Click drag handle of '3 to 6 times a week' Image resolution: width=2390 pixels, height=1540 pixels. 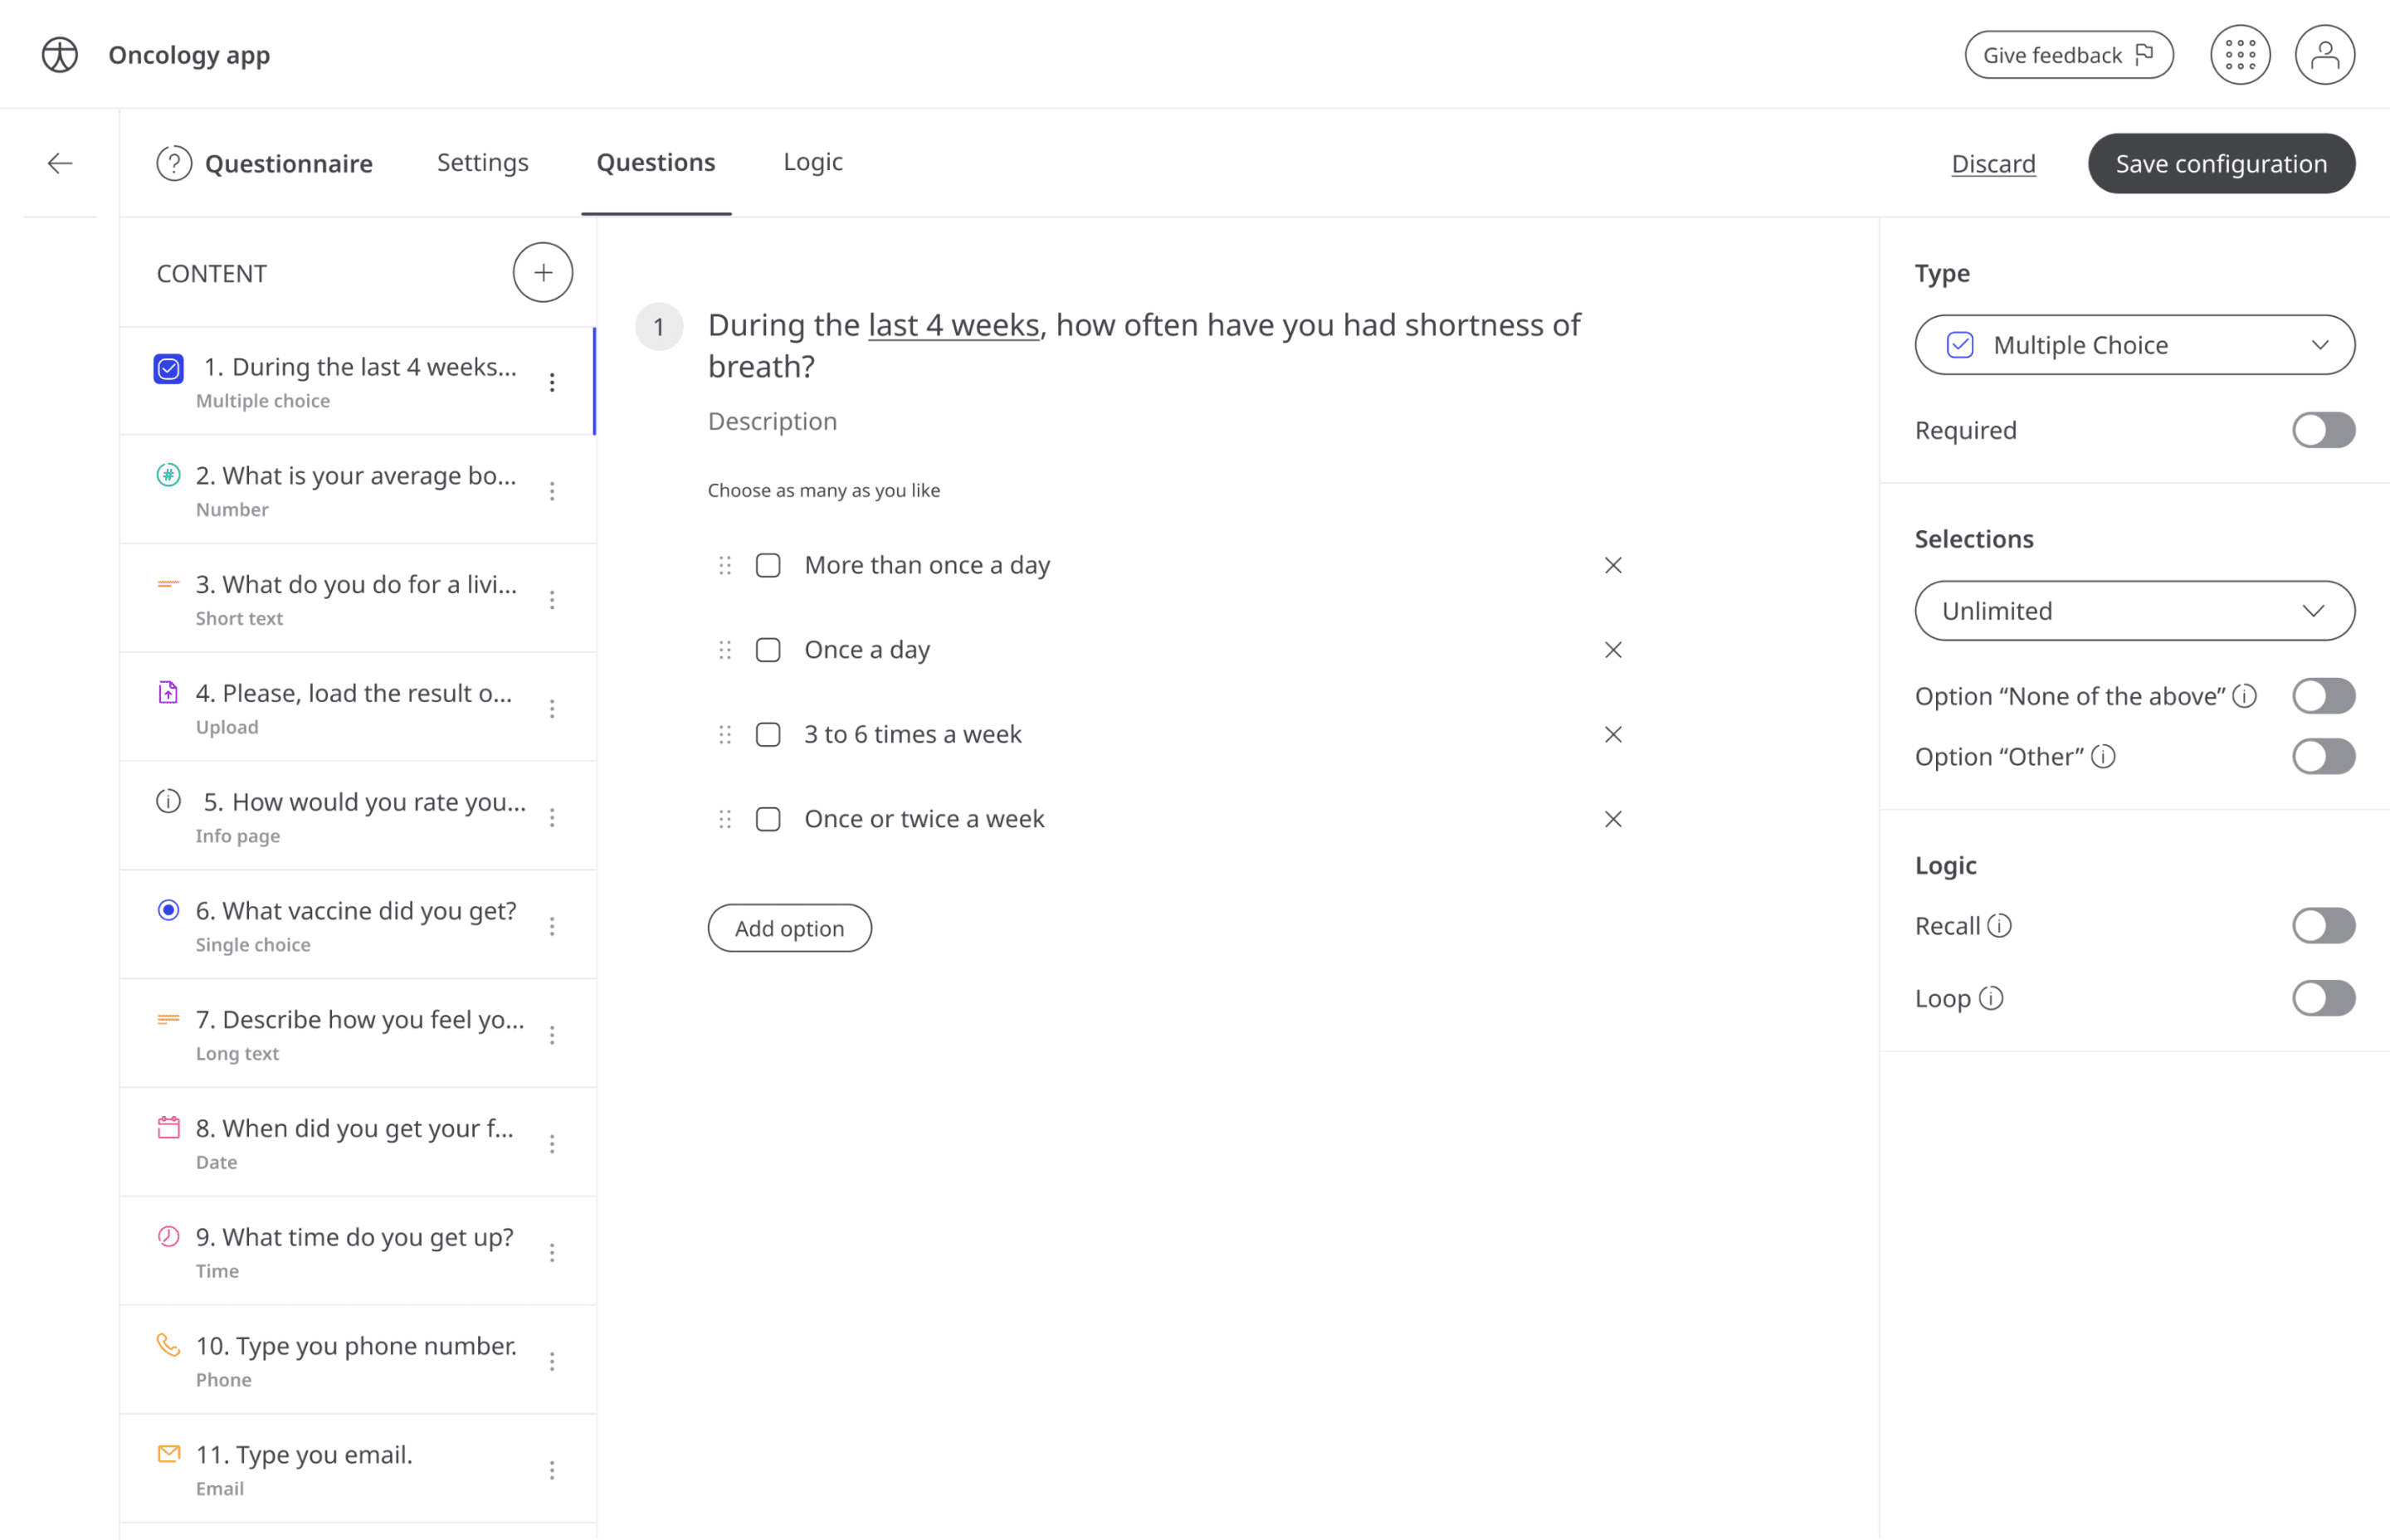coord(725,735)
